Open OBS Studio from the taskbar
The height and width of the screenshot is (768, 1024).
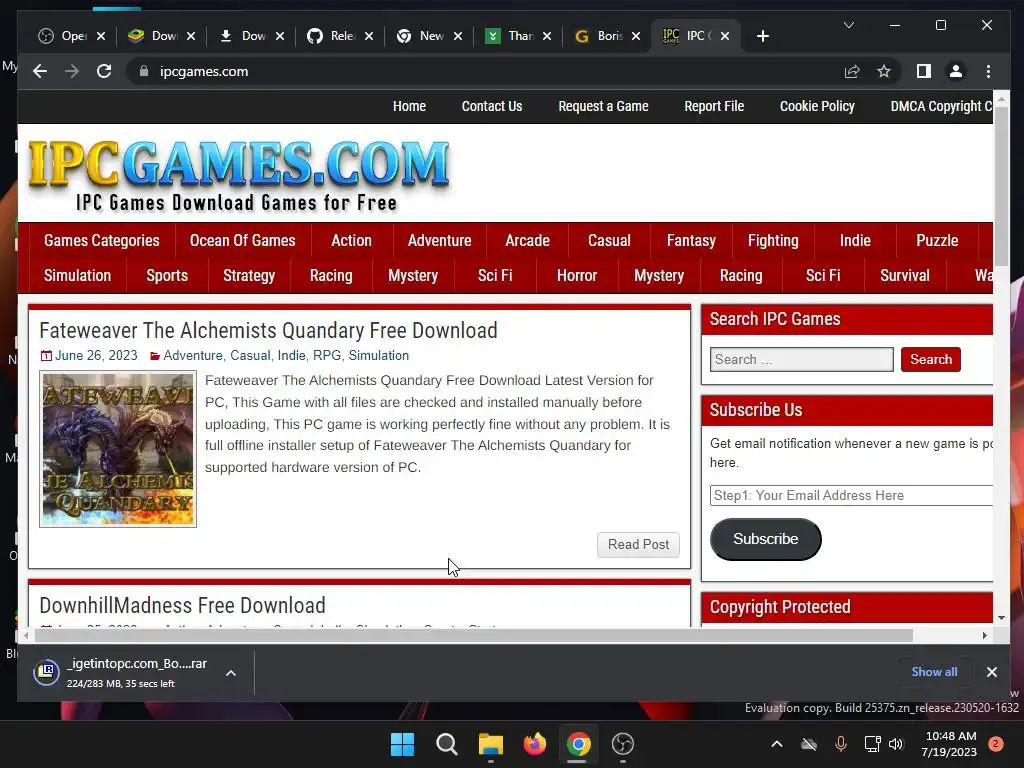point(622,744)
